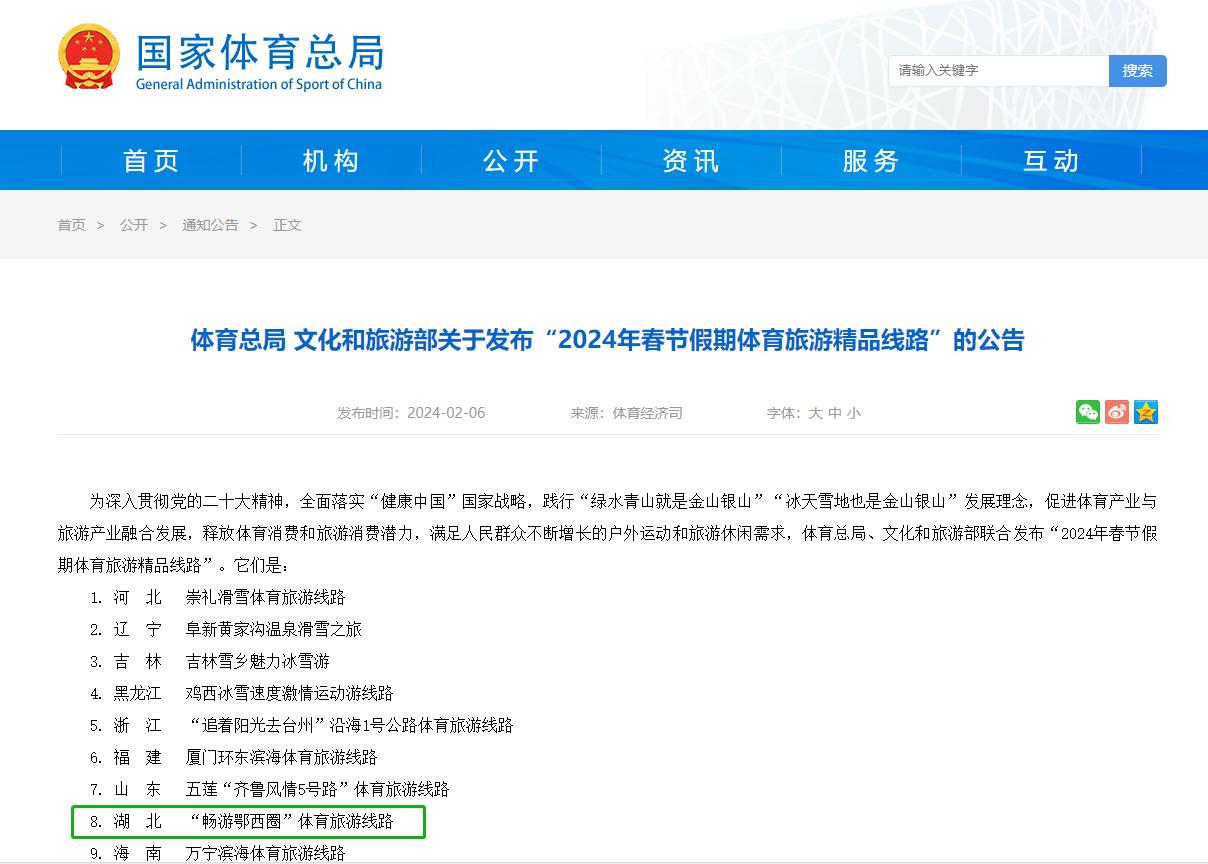Click 正文 in the breadcrumb
Viewport: 1208px width, 864px height.
tap(288, 225)
